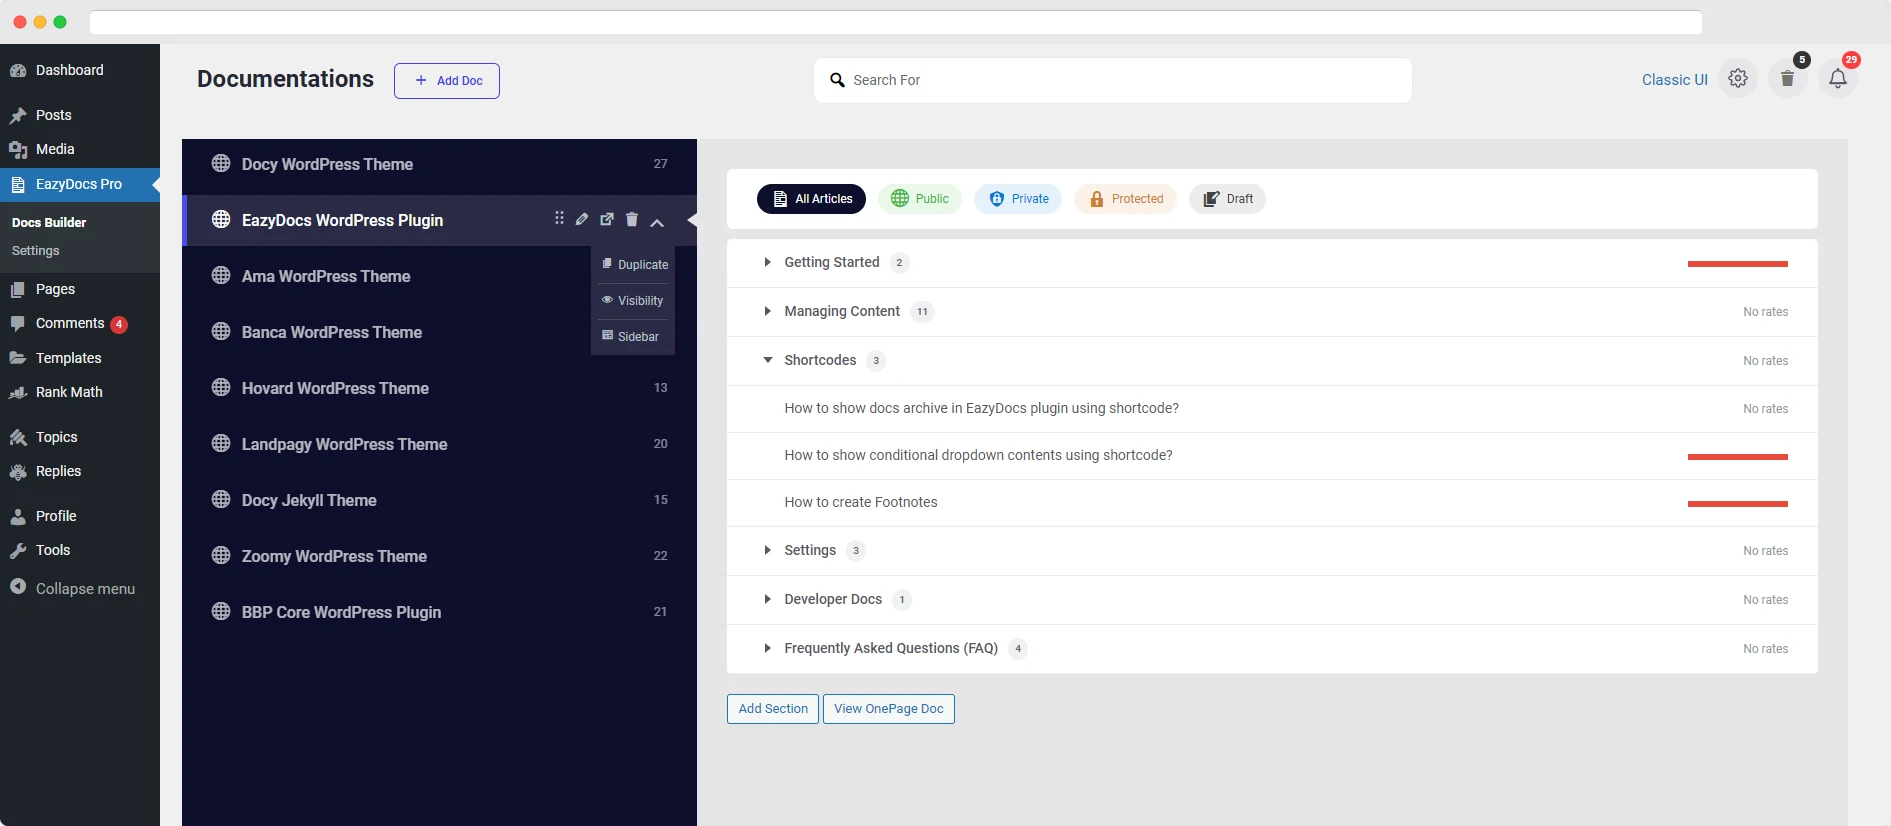Viewport: 1891px width, 826px height.
Task: Open Dashboard in the WordPress sidebar
Action: tap(80, 70)
